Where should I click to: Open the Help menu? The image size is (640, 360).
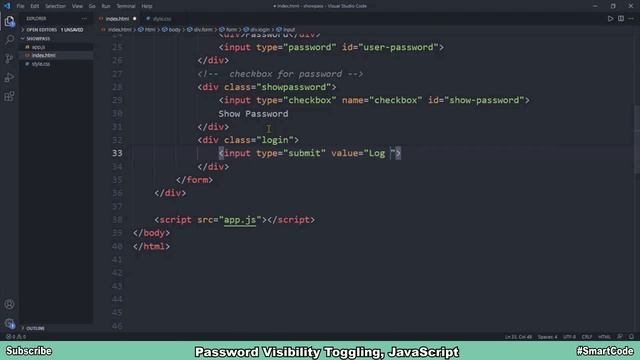[147, 6]
